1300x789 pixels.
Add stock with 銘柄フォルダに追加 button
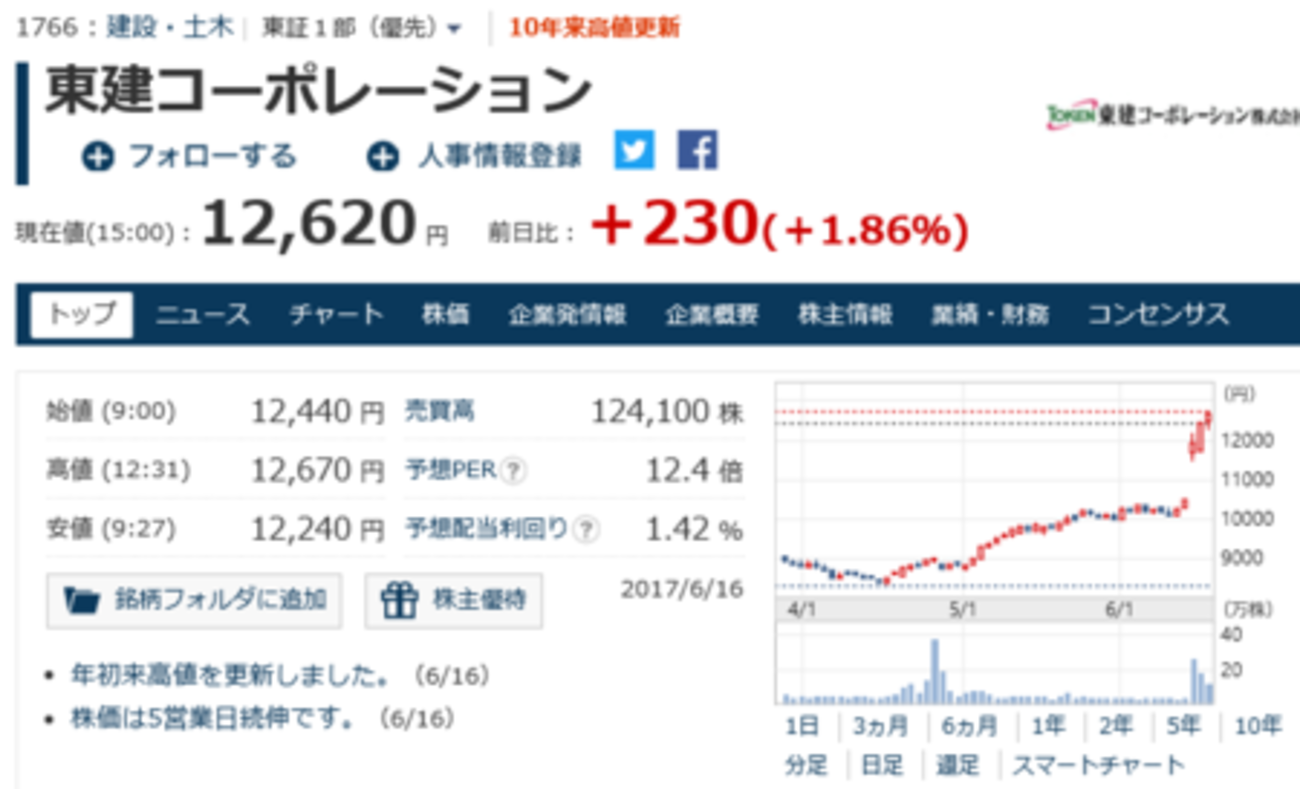(x=194, y=600)
